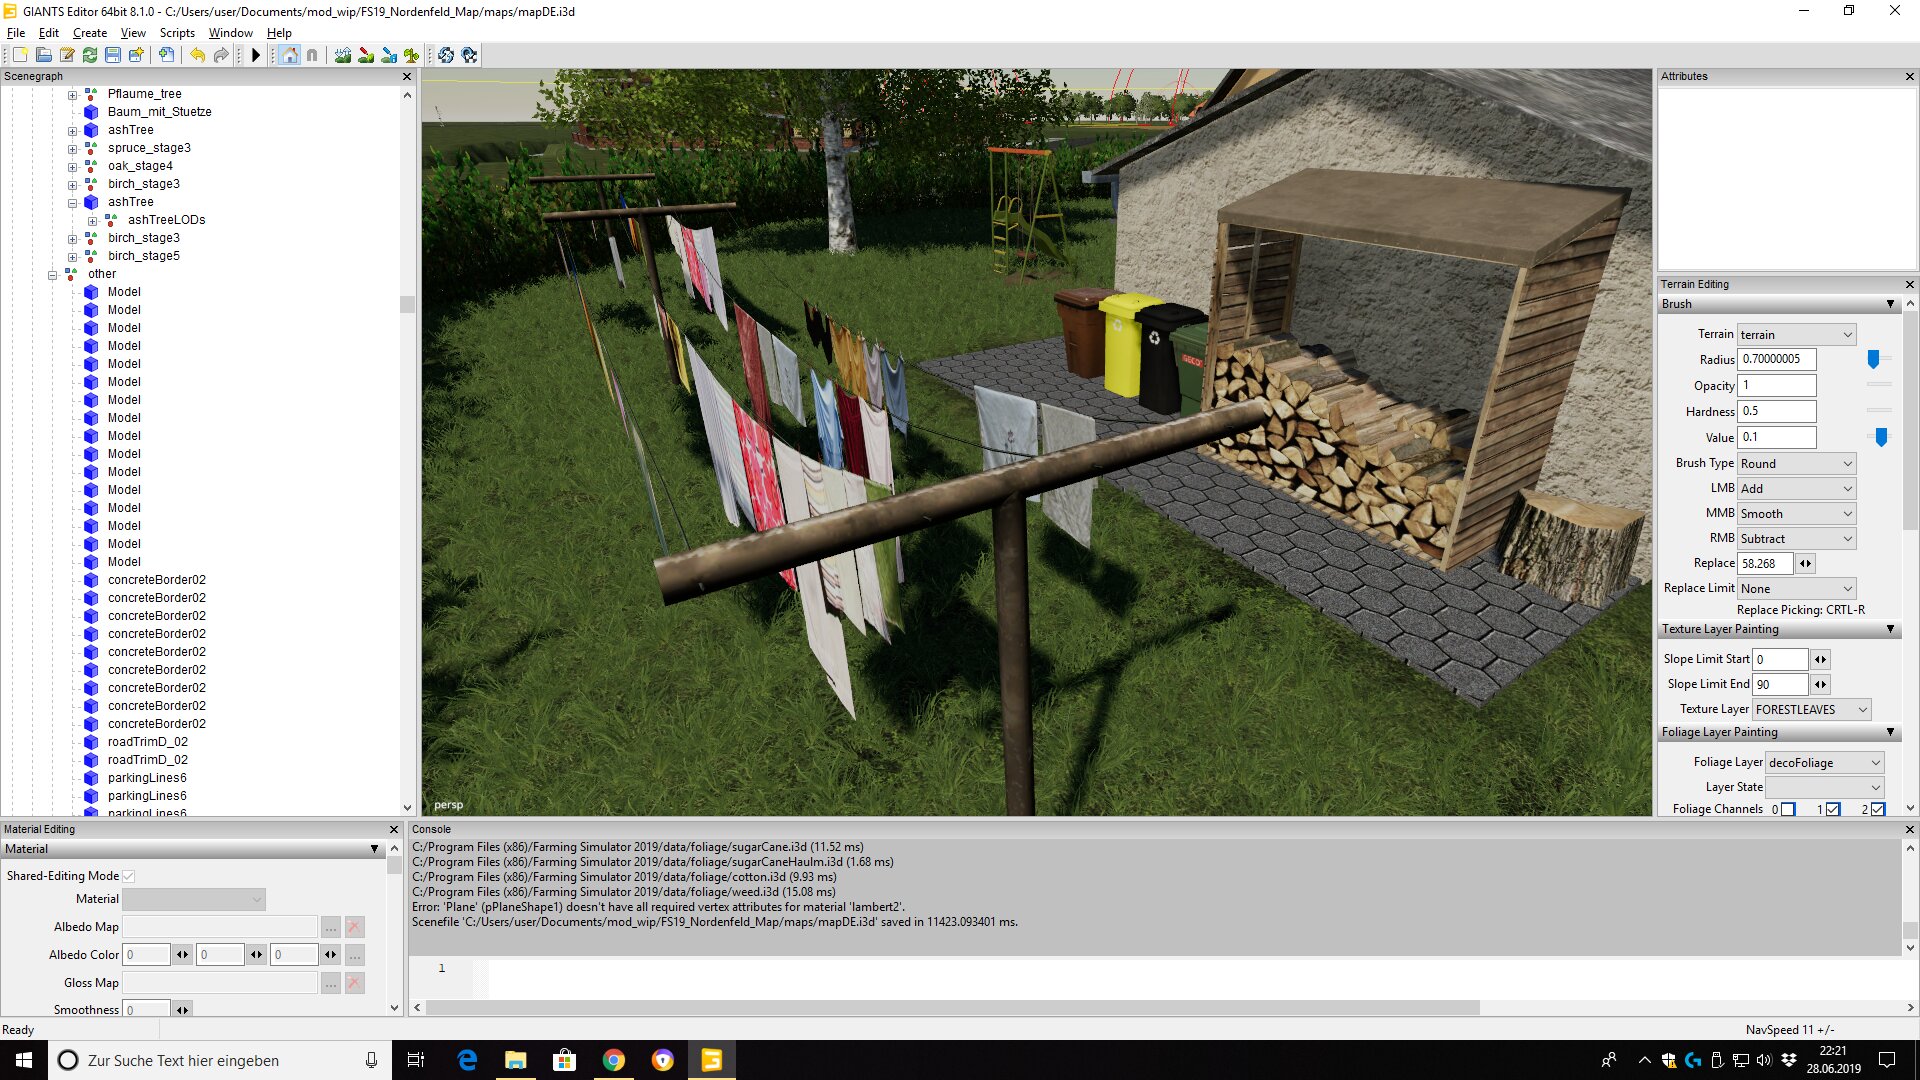Click the house navigation icon
Viewport: 1920px width, 1080px height.
(x=290, y=55)
